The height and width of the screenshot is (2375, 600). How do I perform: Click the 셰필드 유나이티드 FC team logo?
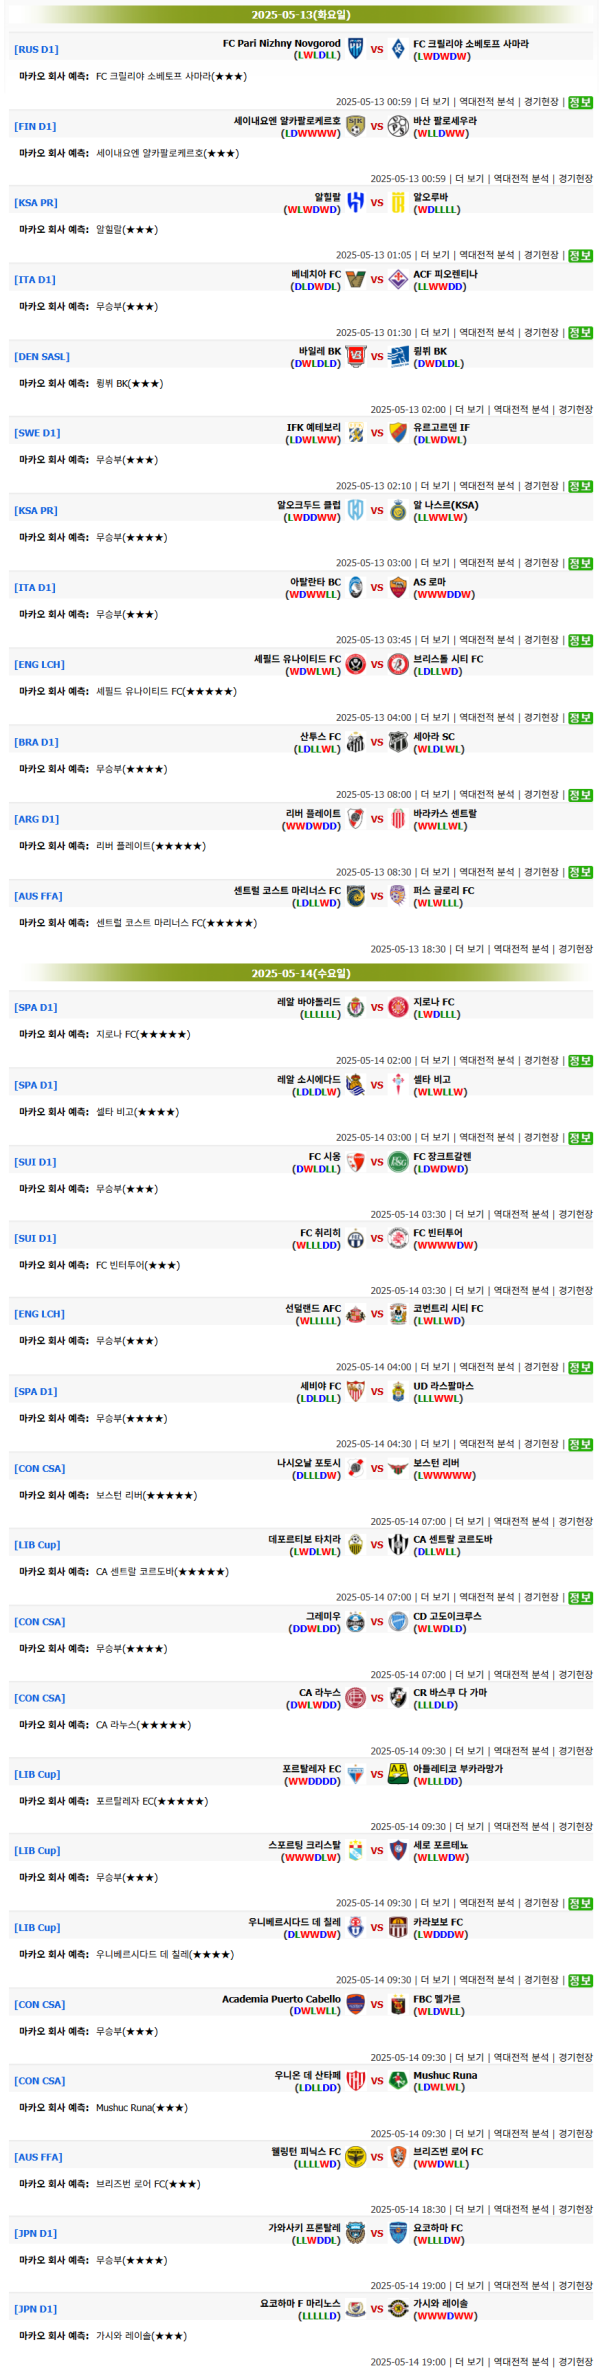(355, 665)
